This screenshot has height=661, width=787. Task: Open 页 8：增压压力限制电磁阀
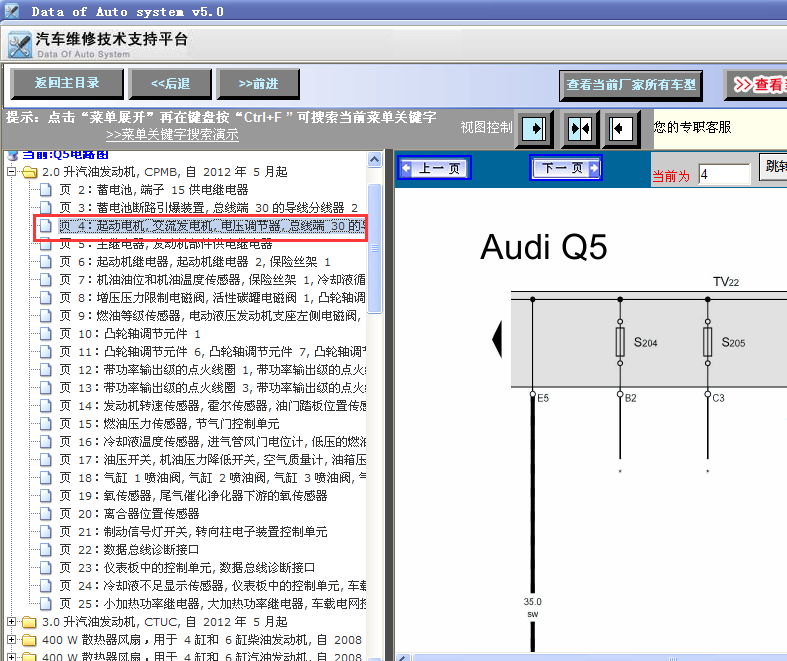(x=212, y=298)
